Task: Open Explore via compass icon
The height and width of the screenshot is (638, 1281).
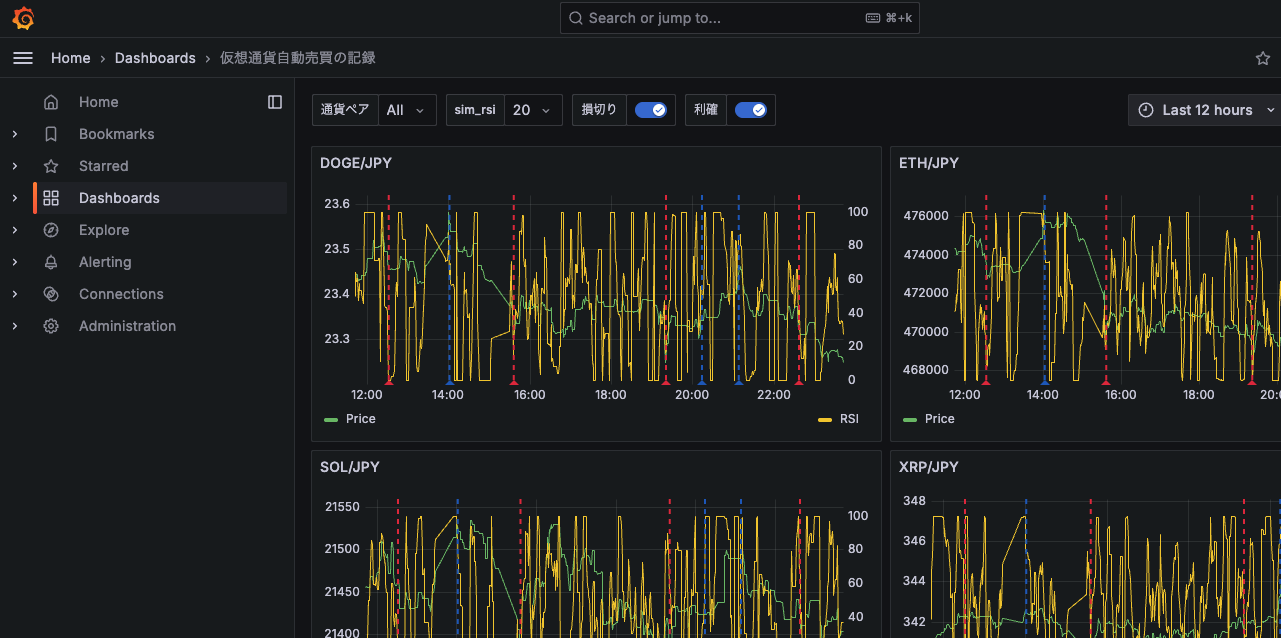Action: point(51,230)
